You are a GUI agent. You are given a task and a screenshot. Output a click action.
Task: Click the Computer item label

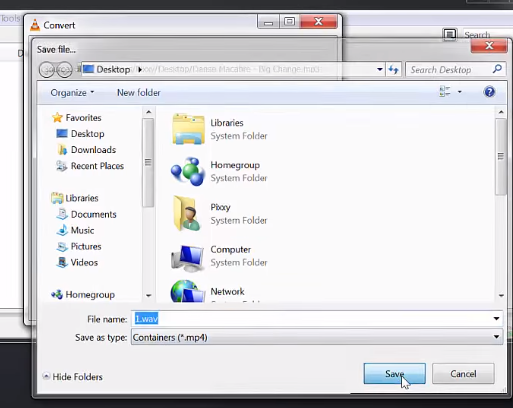231,249
